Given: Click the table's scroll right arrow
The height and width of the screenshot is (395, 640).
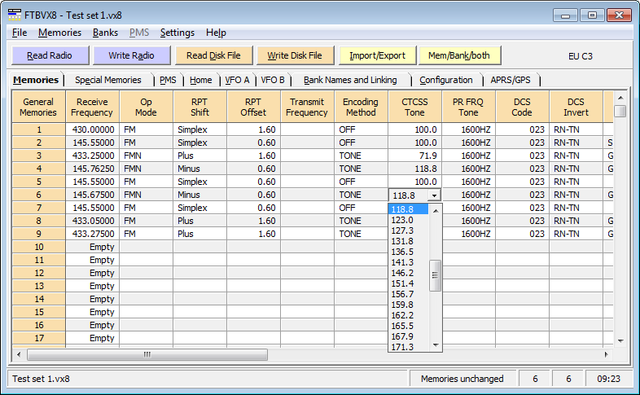Looking at the screenshot, I should pos(607,354).
